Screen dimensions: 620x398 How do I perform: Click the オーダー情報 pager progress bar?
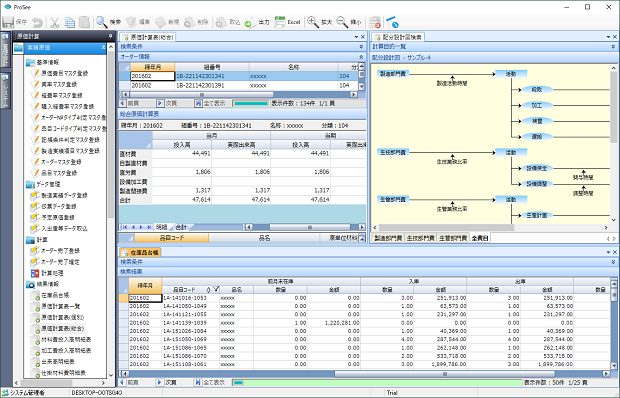coord(251,104)
